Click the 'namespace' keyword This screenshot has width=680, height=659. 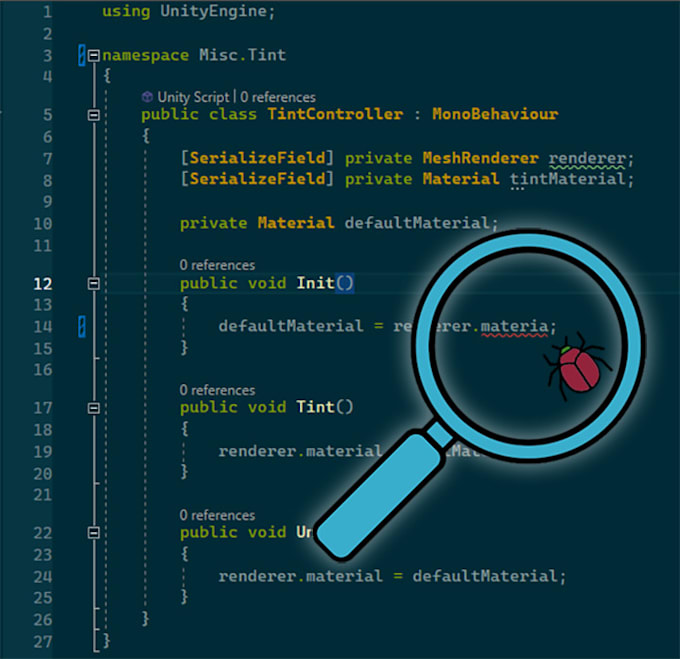coord(146,55)
